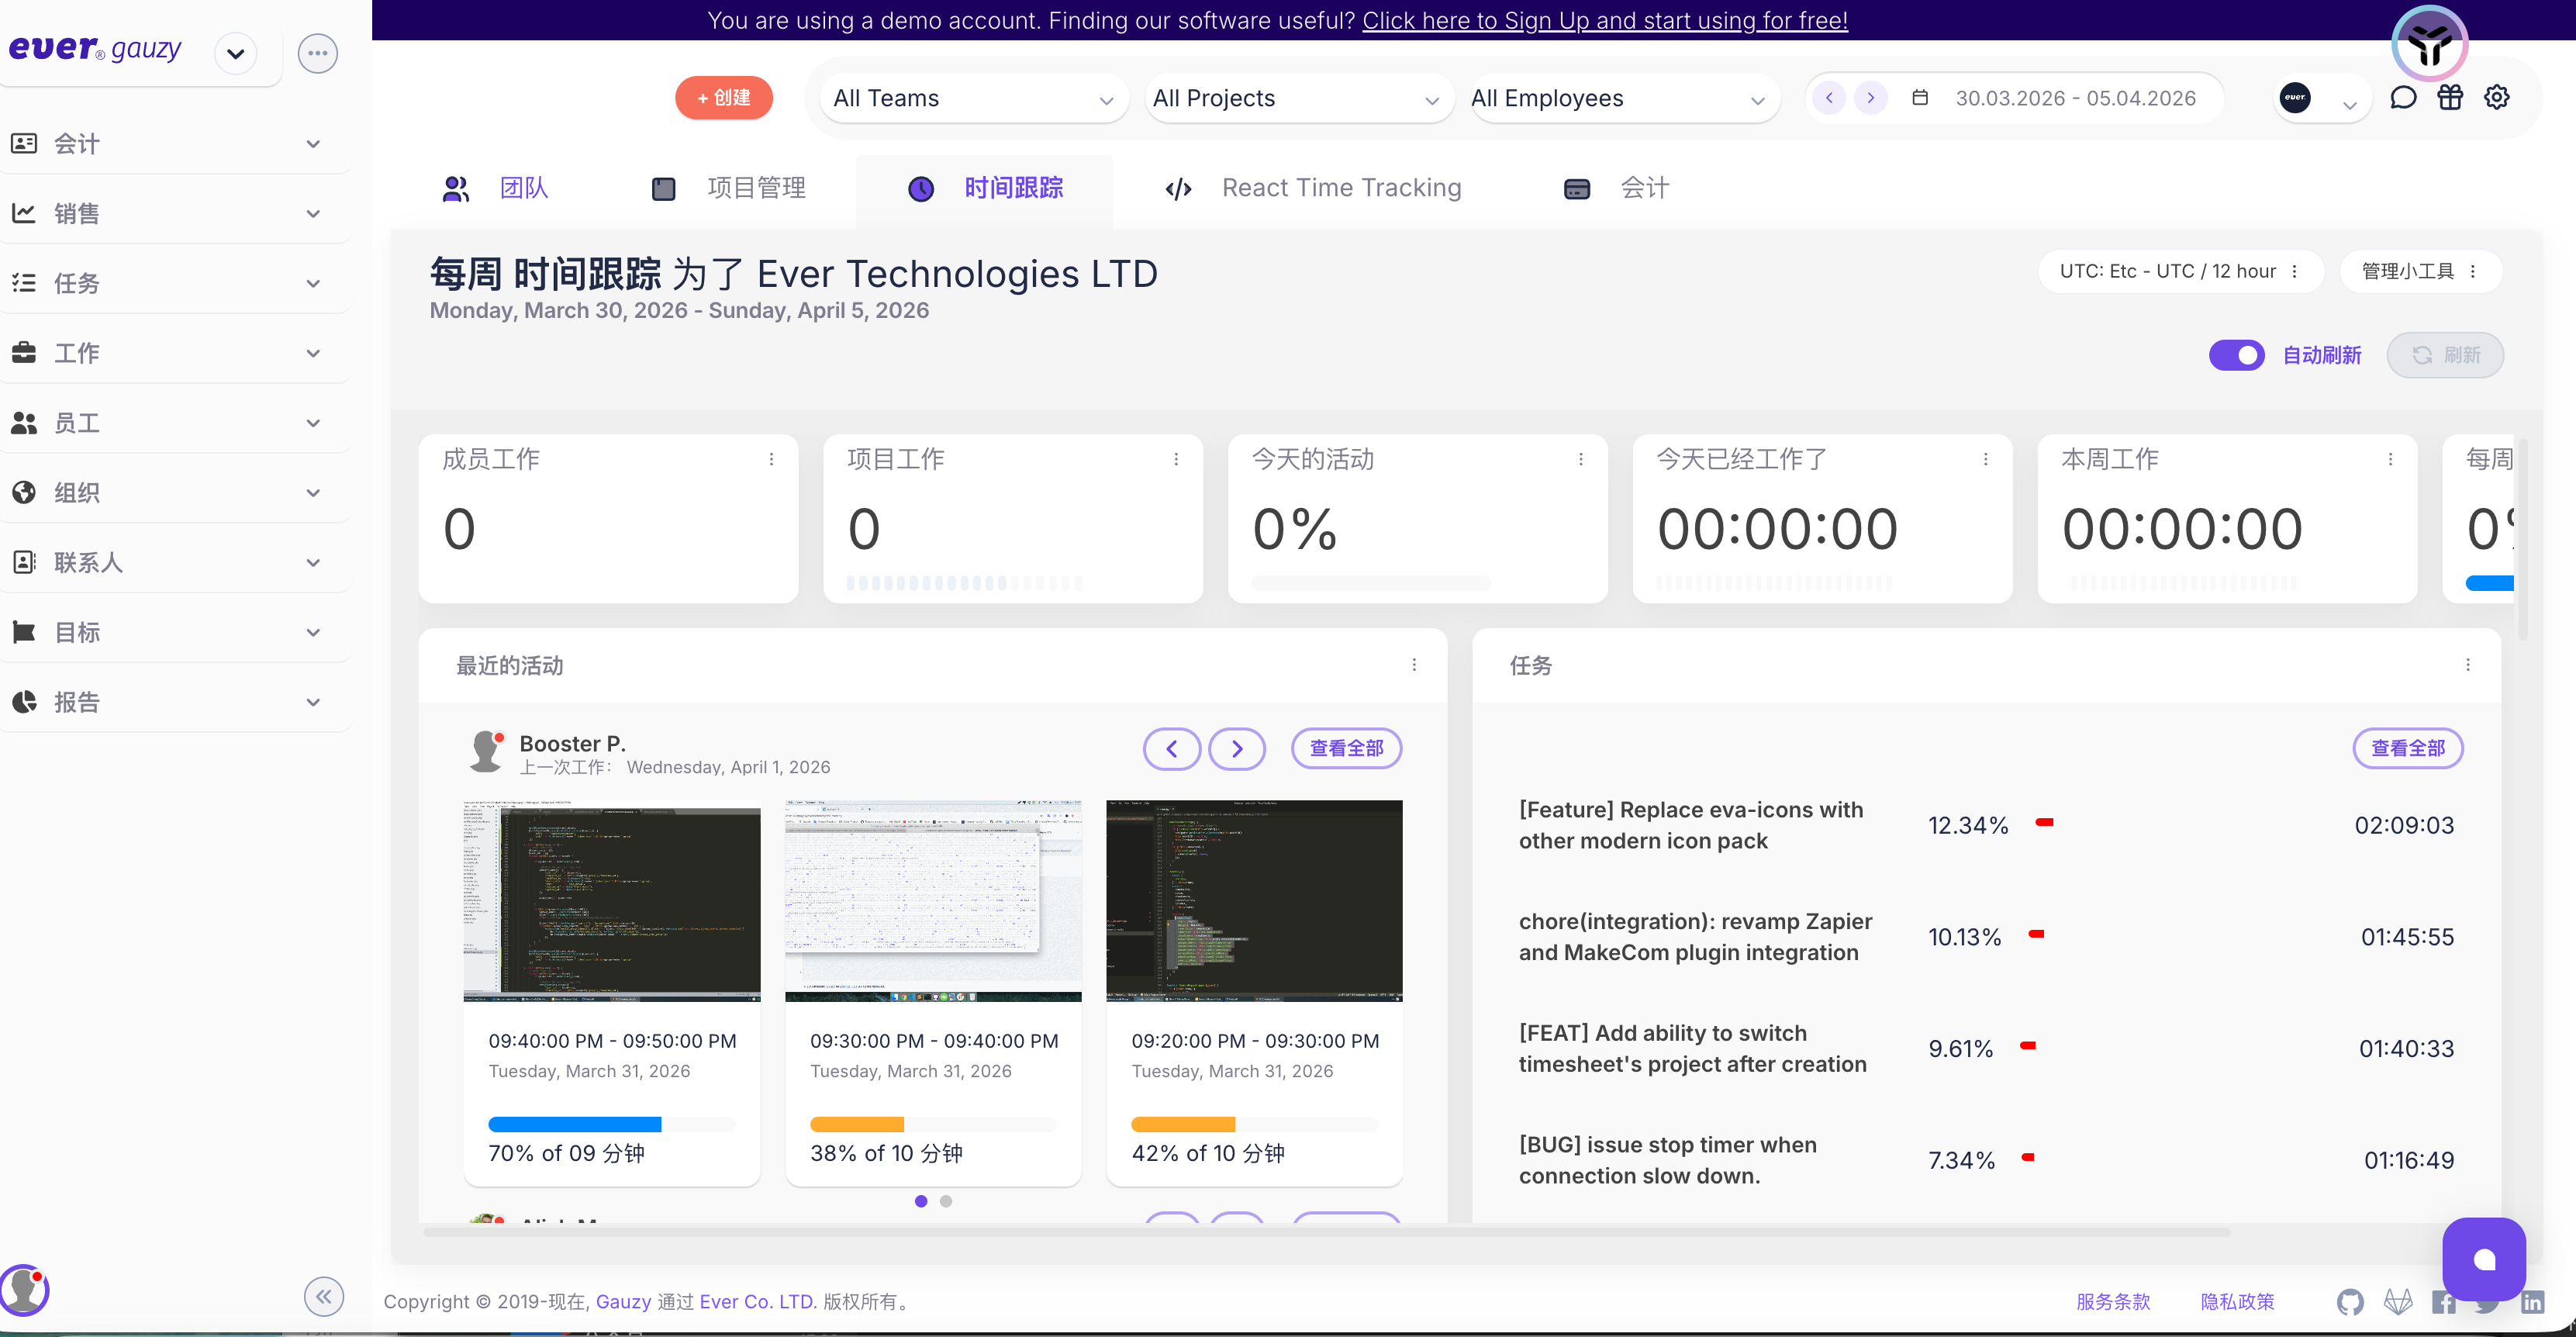The height and width of the screenshot is (1337, 2576).
Task: Open the All Projects dropdown
Action: (x=1299, y=98)
